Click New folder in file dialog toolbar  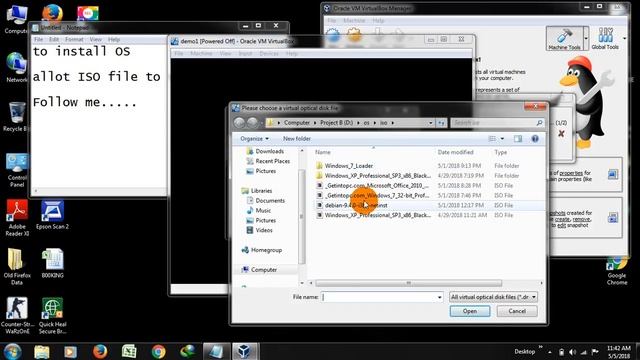click(x=297, y=139)
